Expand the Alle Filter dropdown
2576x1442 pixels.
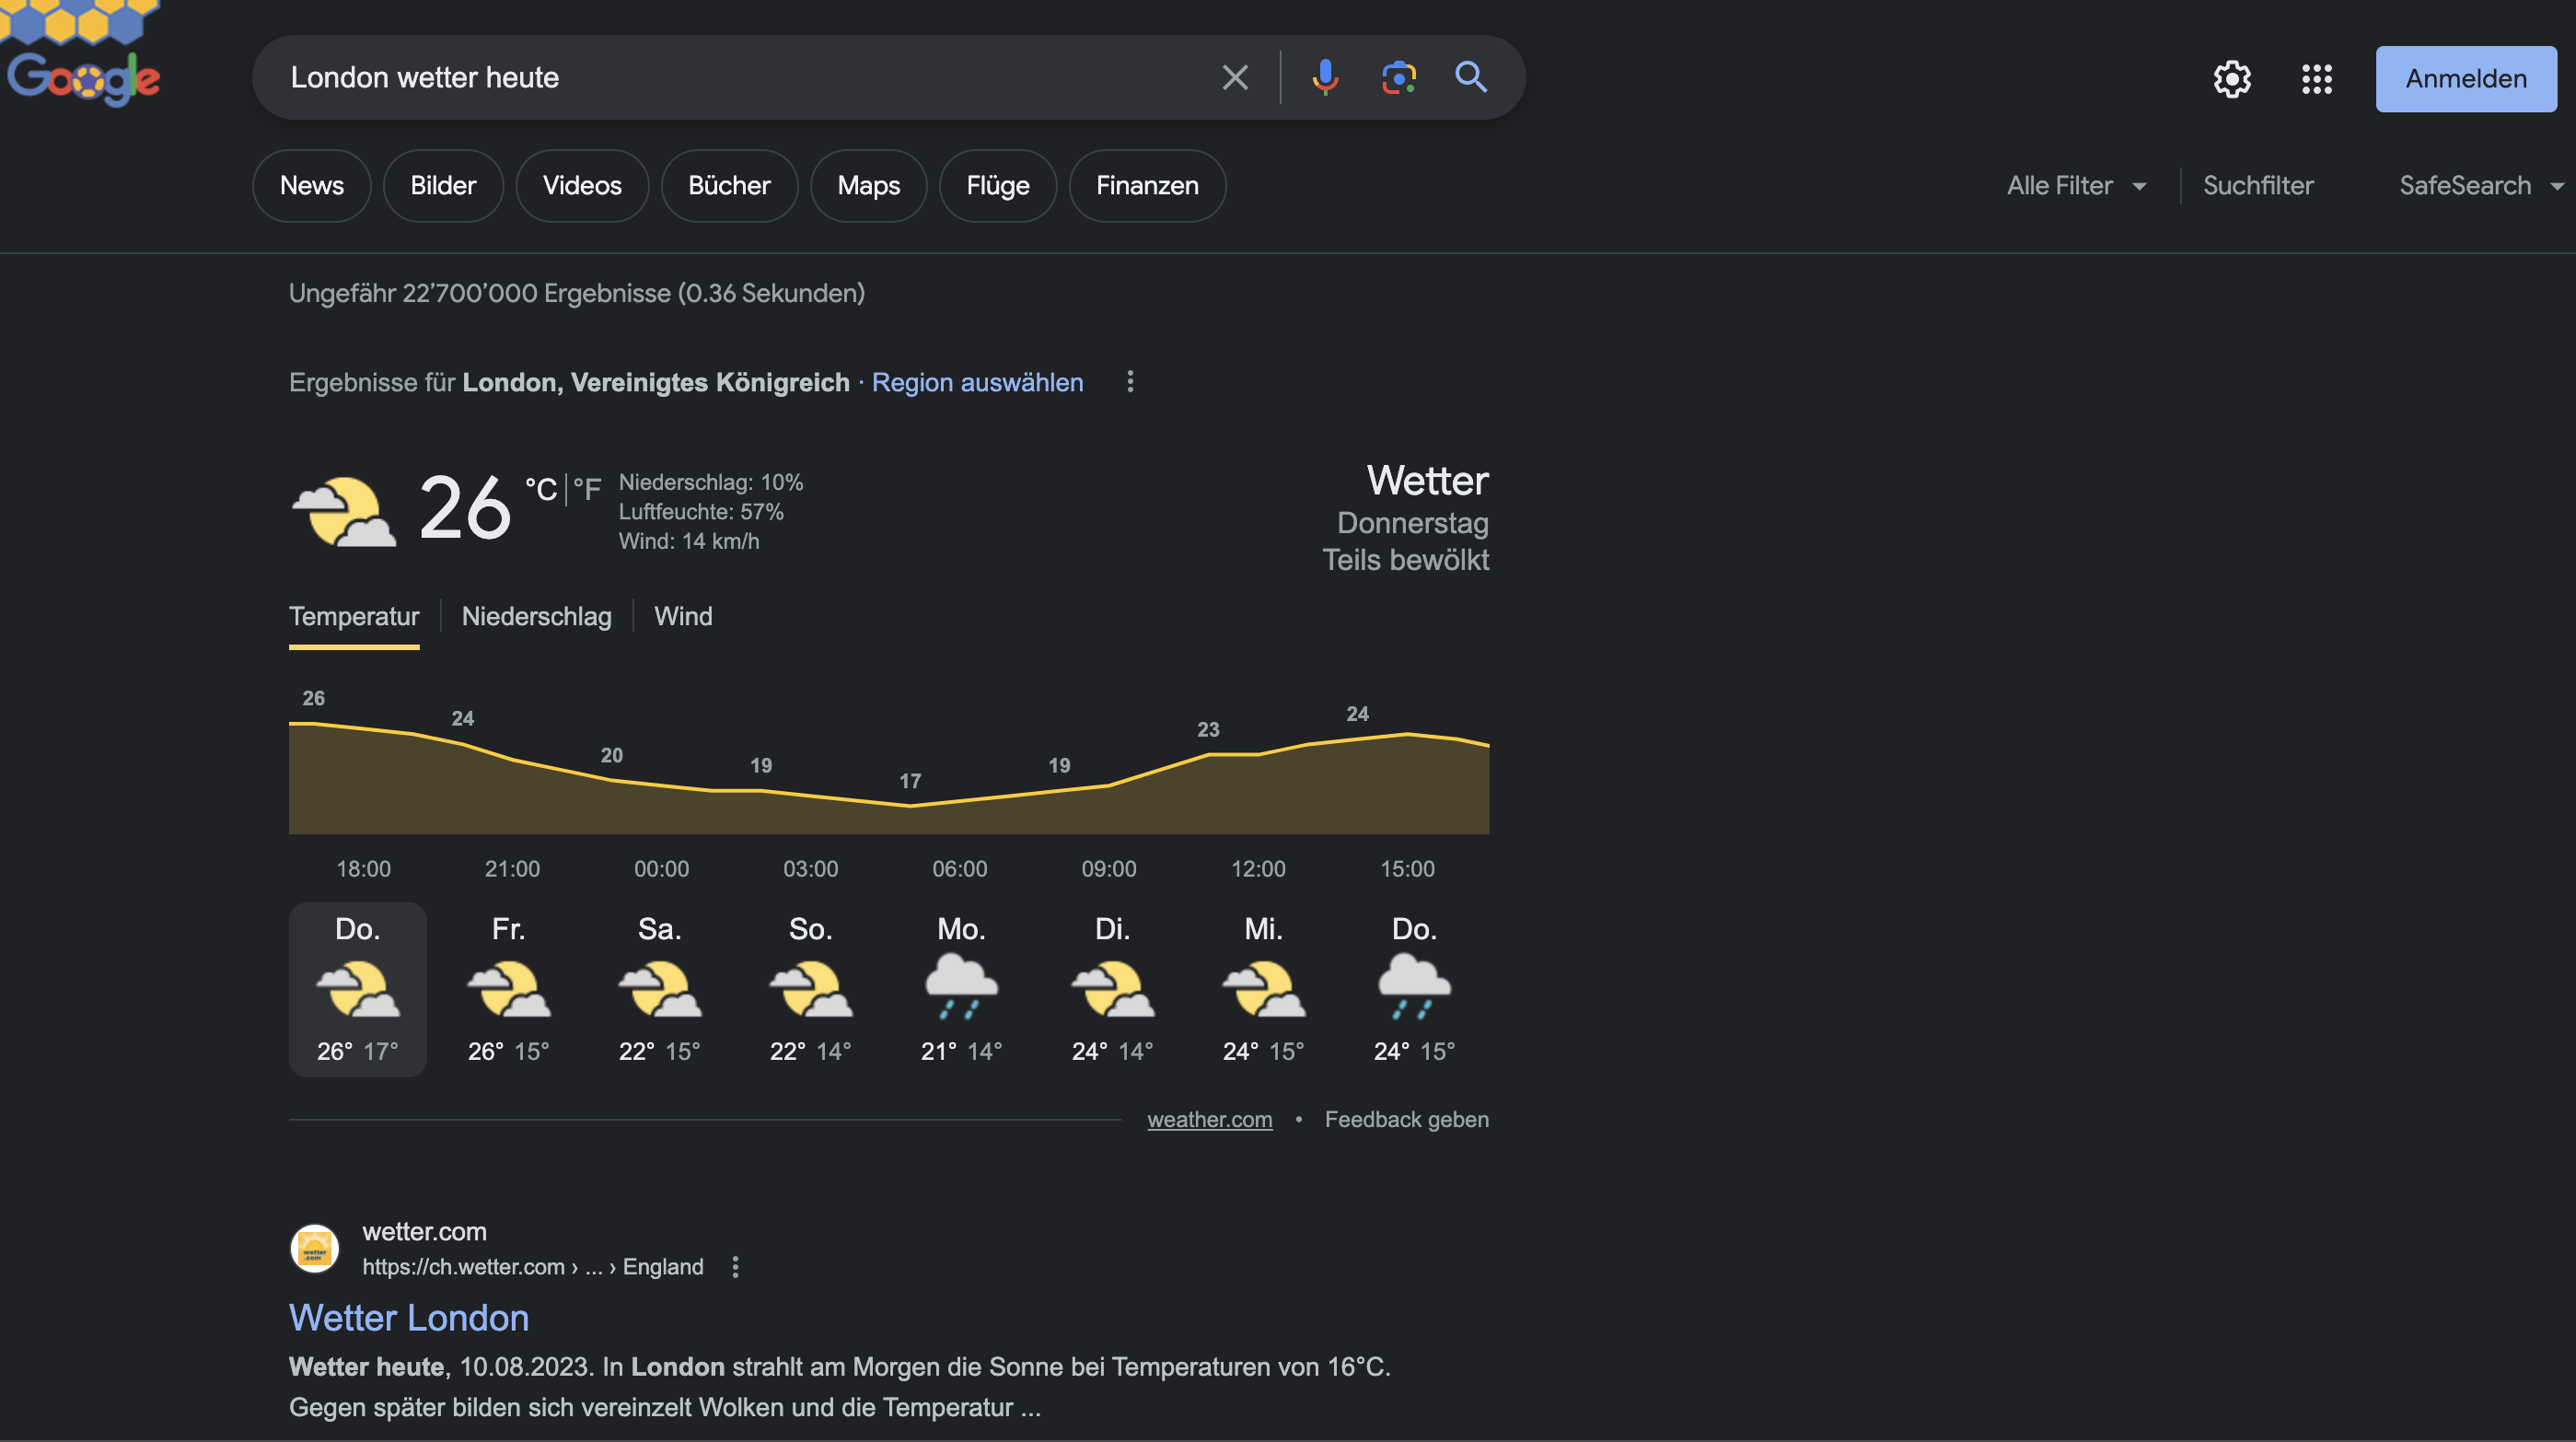(x=2076, y=185)
